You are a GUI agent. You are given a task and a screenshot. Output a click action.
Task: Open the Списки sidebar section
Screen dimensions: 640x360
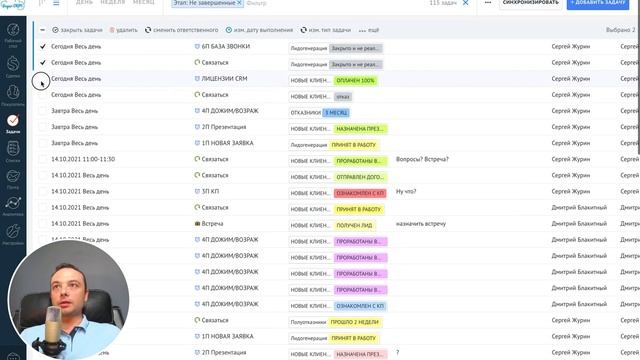pos(13,151)
